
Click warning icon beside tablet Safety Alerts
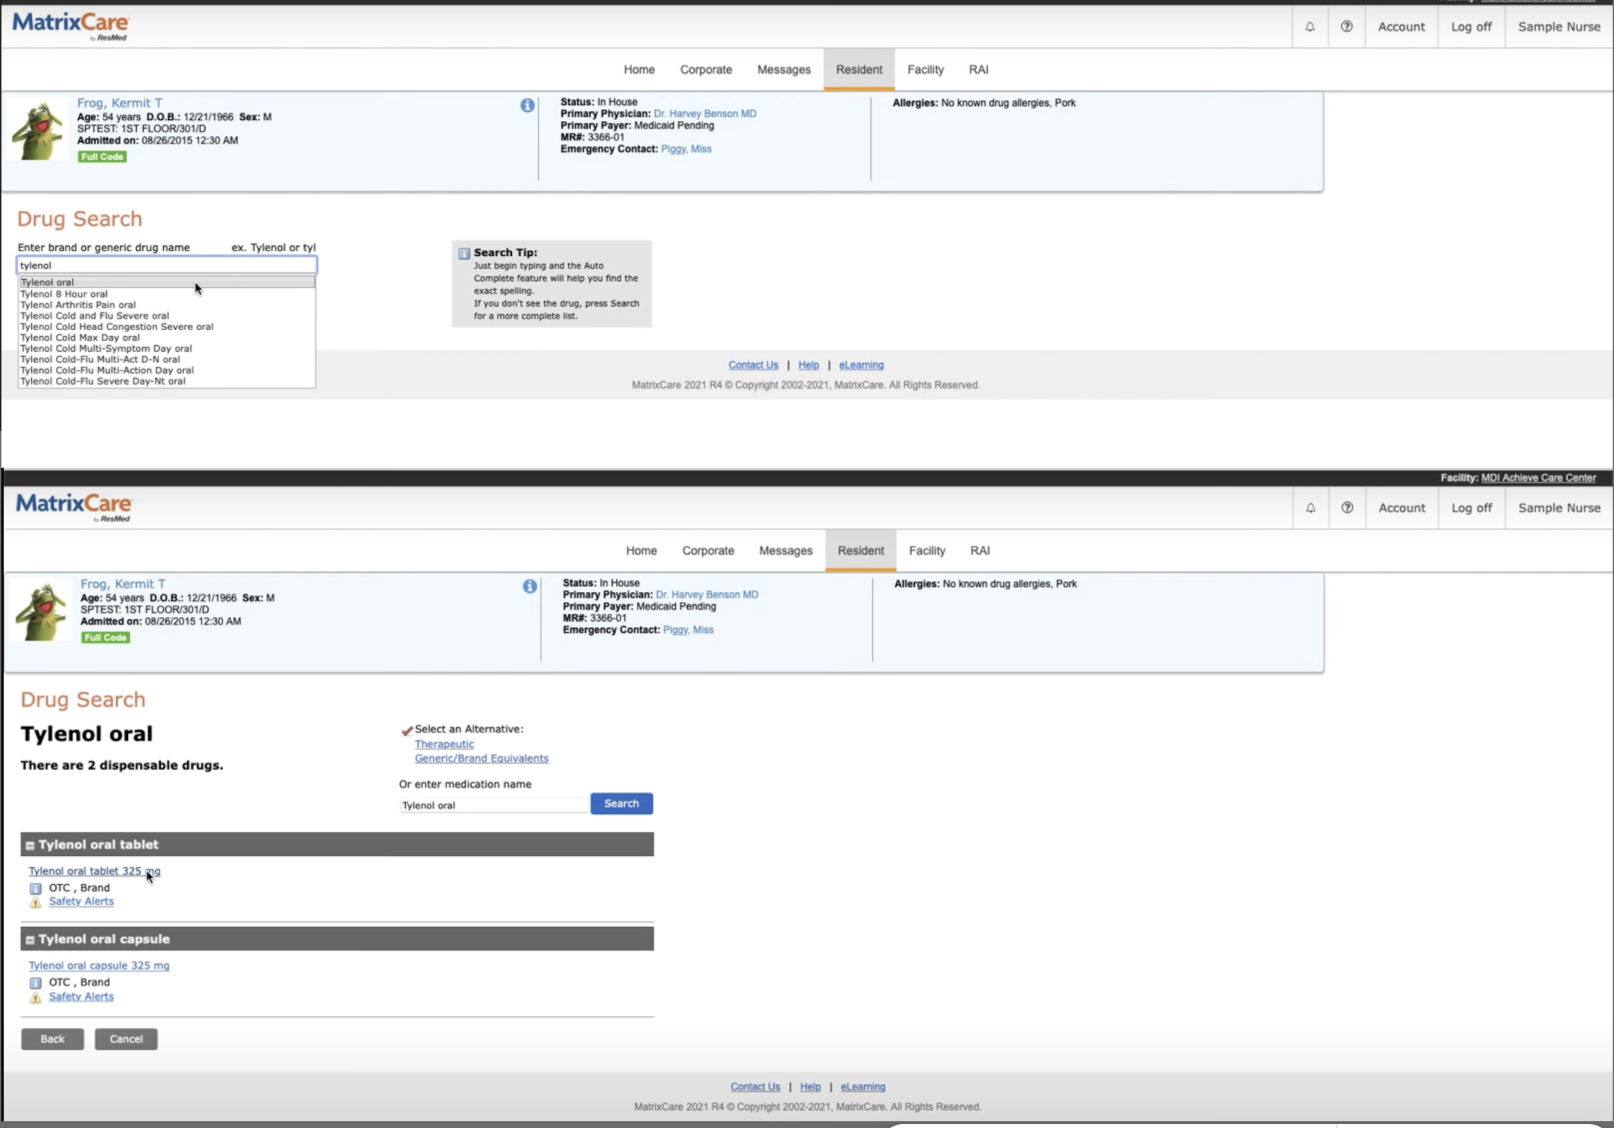click(36, 902)
